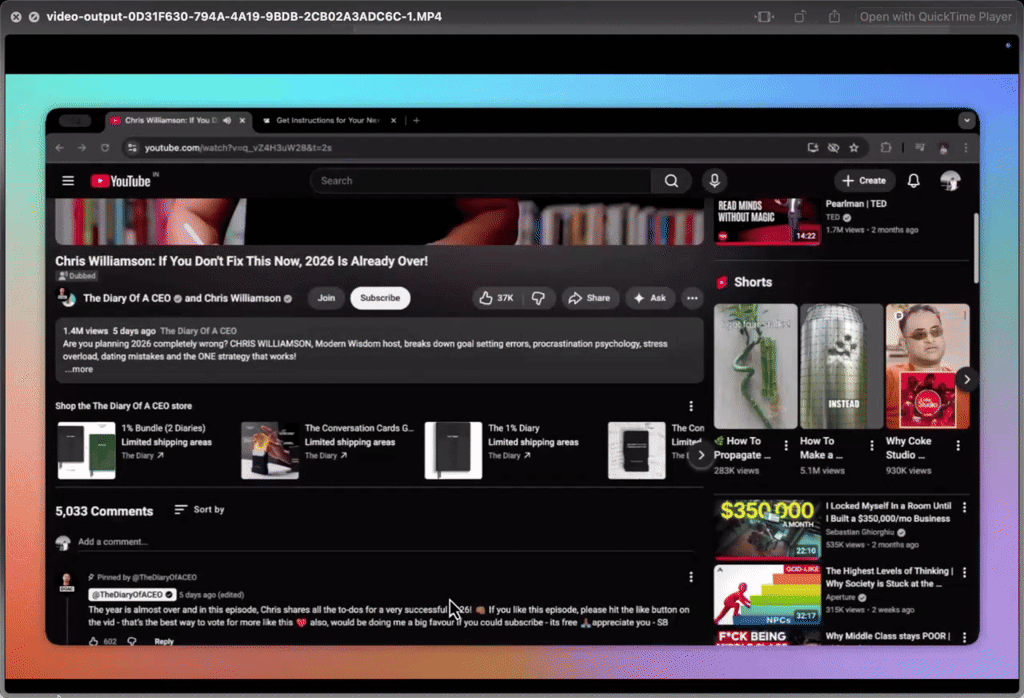
Task: Start voice search with microphone icon
Action: 714,181
